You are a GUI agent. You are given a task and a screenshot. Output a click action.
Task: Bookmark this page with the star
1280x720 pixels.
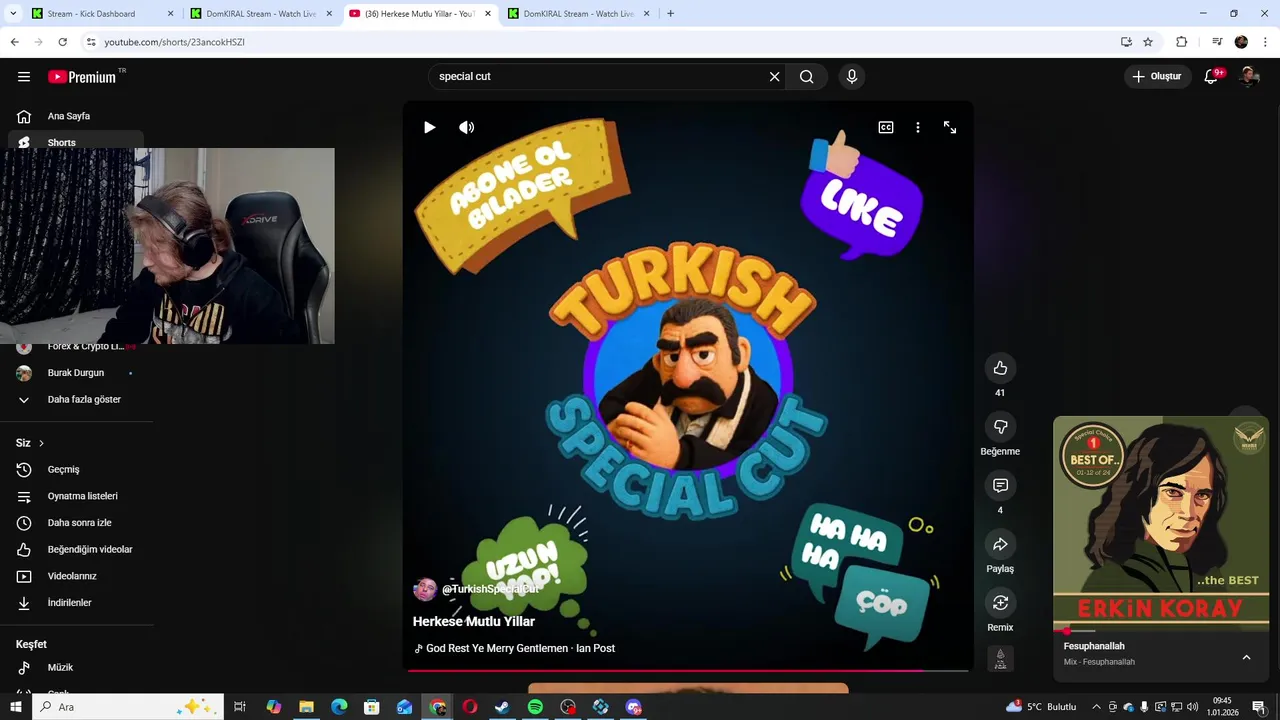tap(1148, 42)
